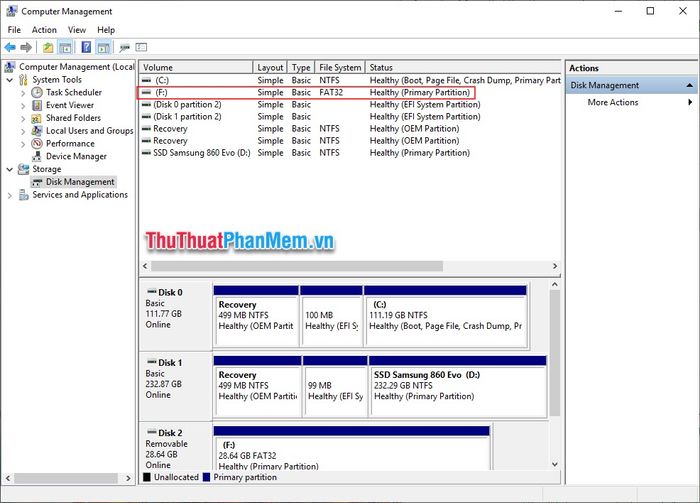The width and height of the screenshot is (700, 503).
Task: Collapse the System Tools tree node
Action: [9, 80]
